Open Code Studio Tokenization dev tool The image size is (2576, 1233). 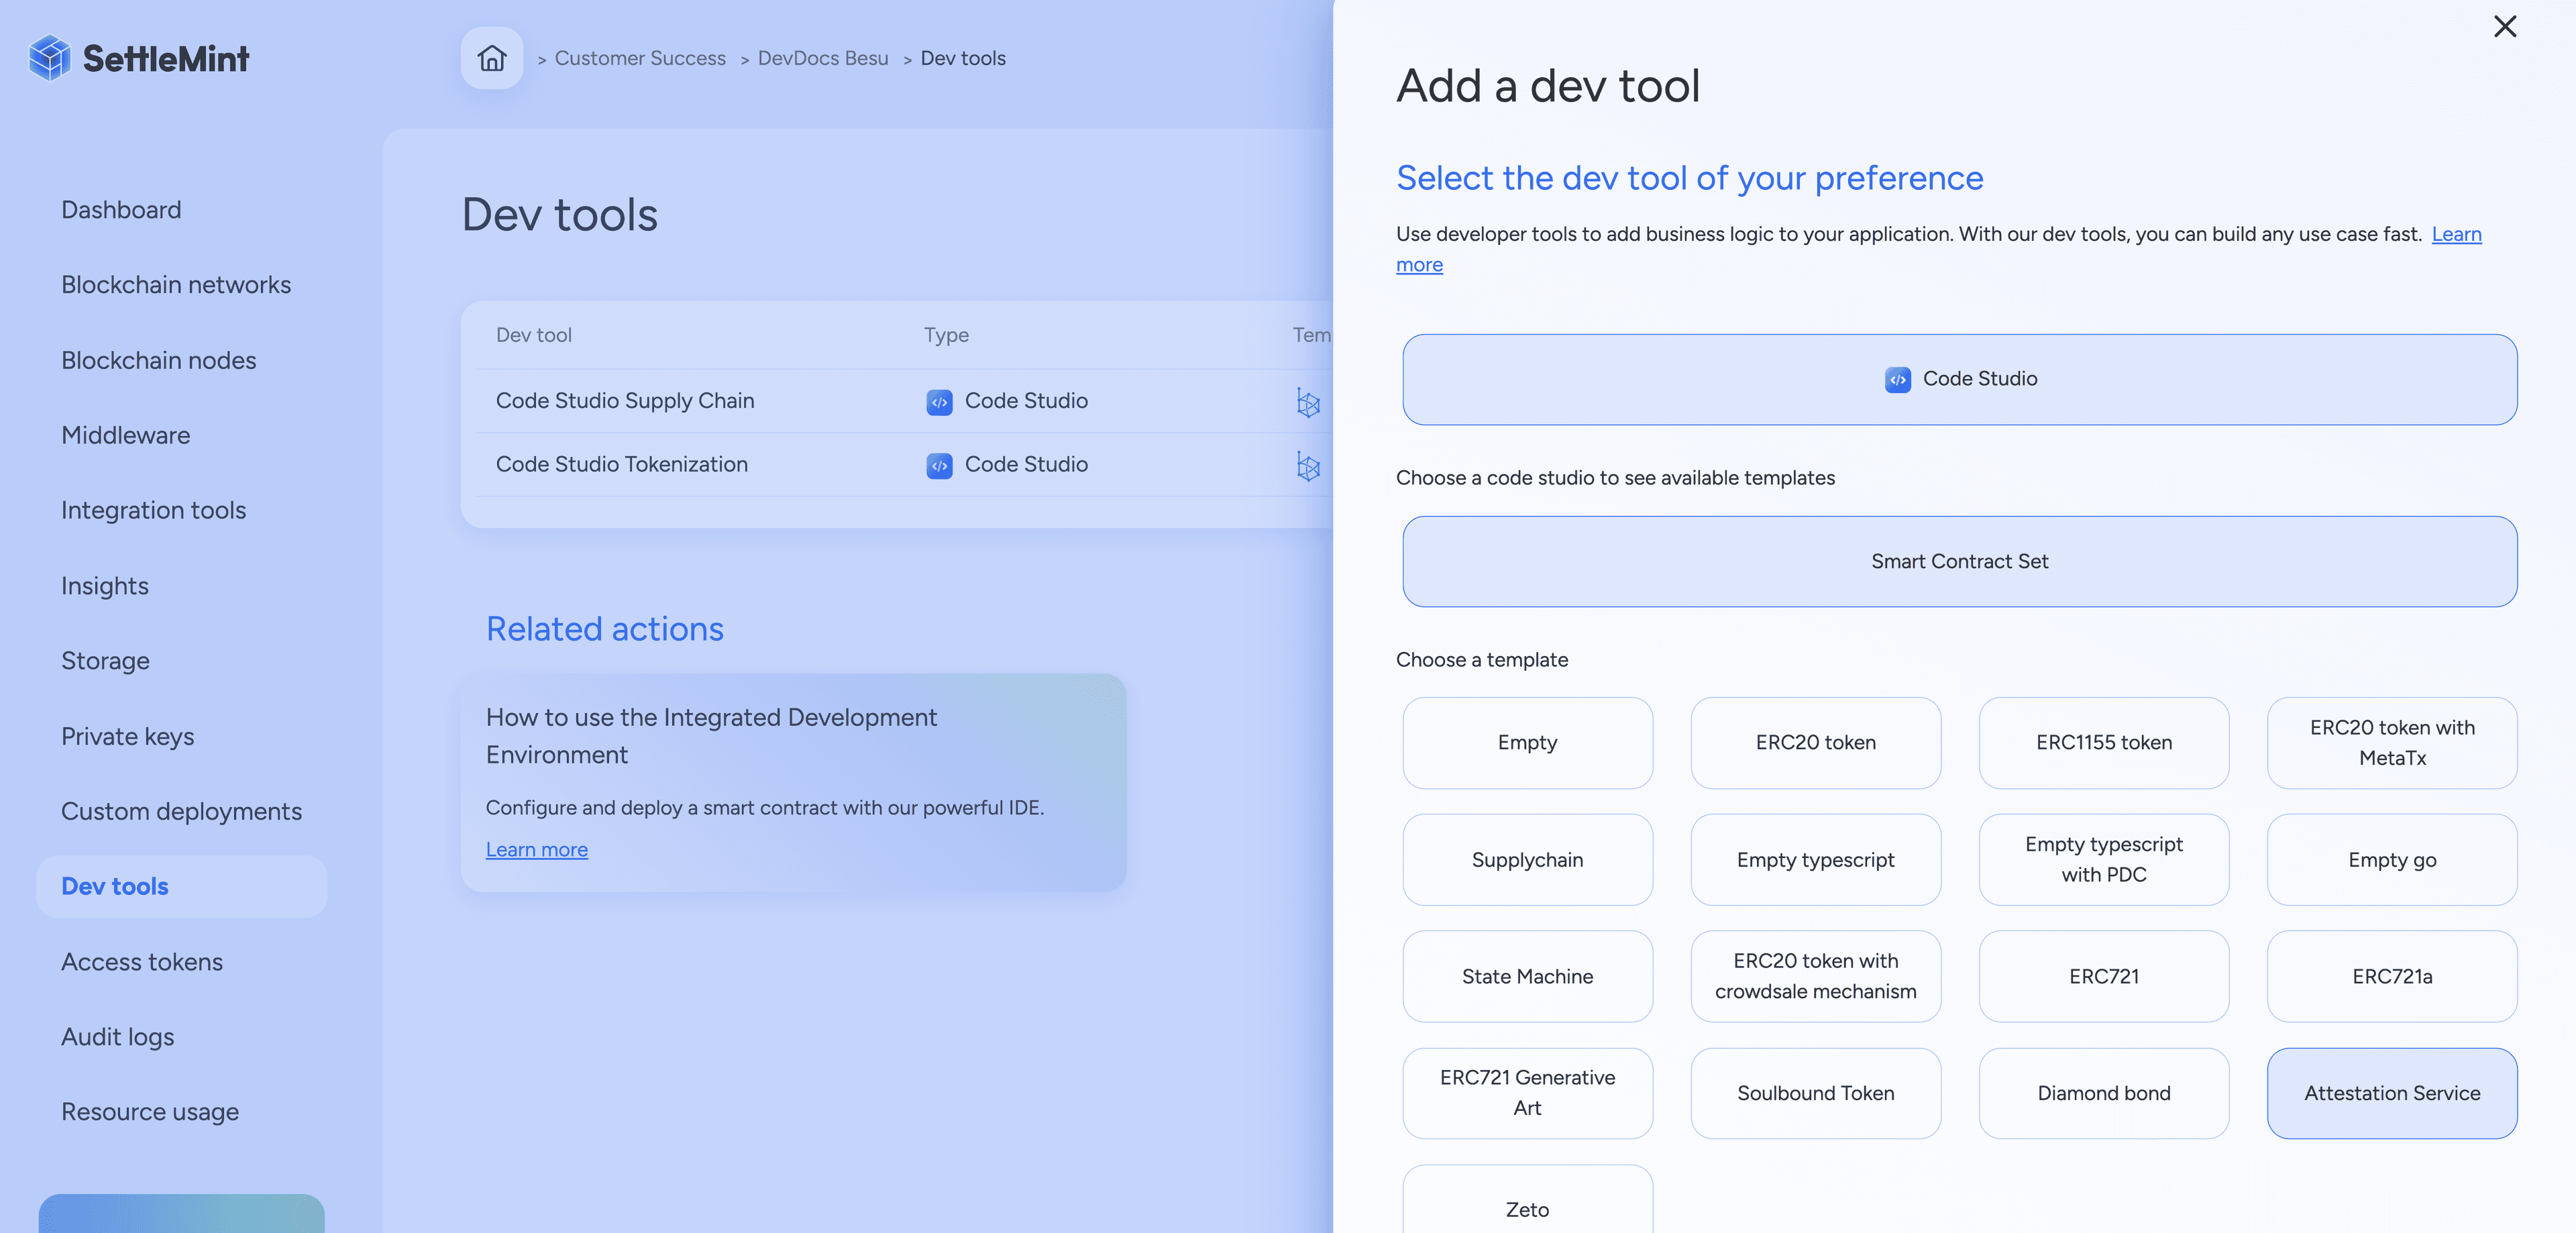click(621, 465)
